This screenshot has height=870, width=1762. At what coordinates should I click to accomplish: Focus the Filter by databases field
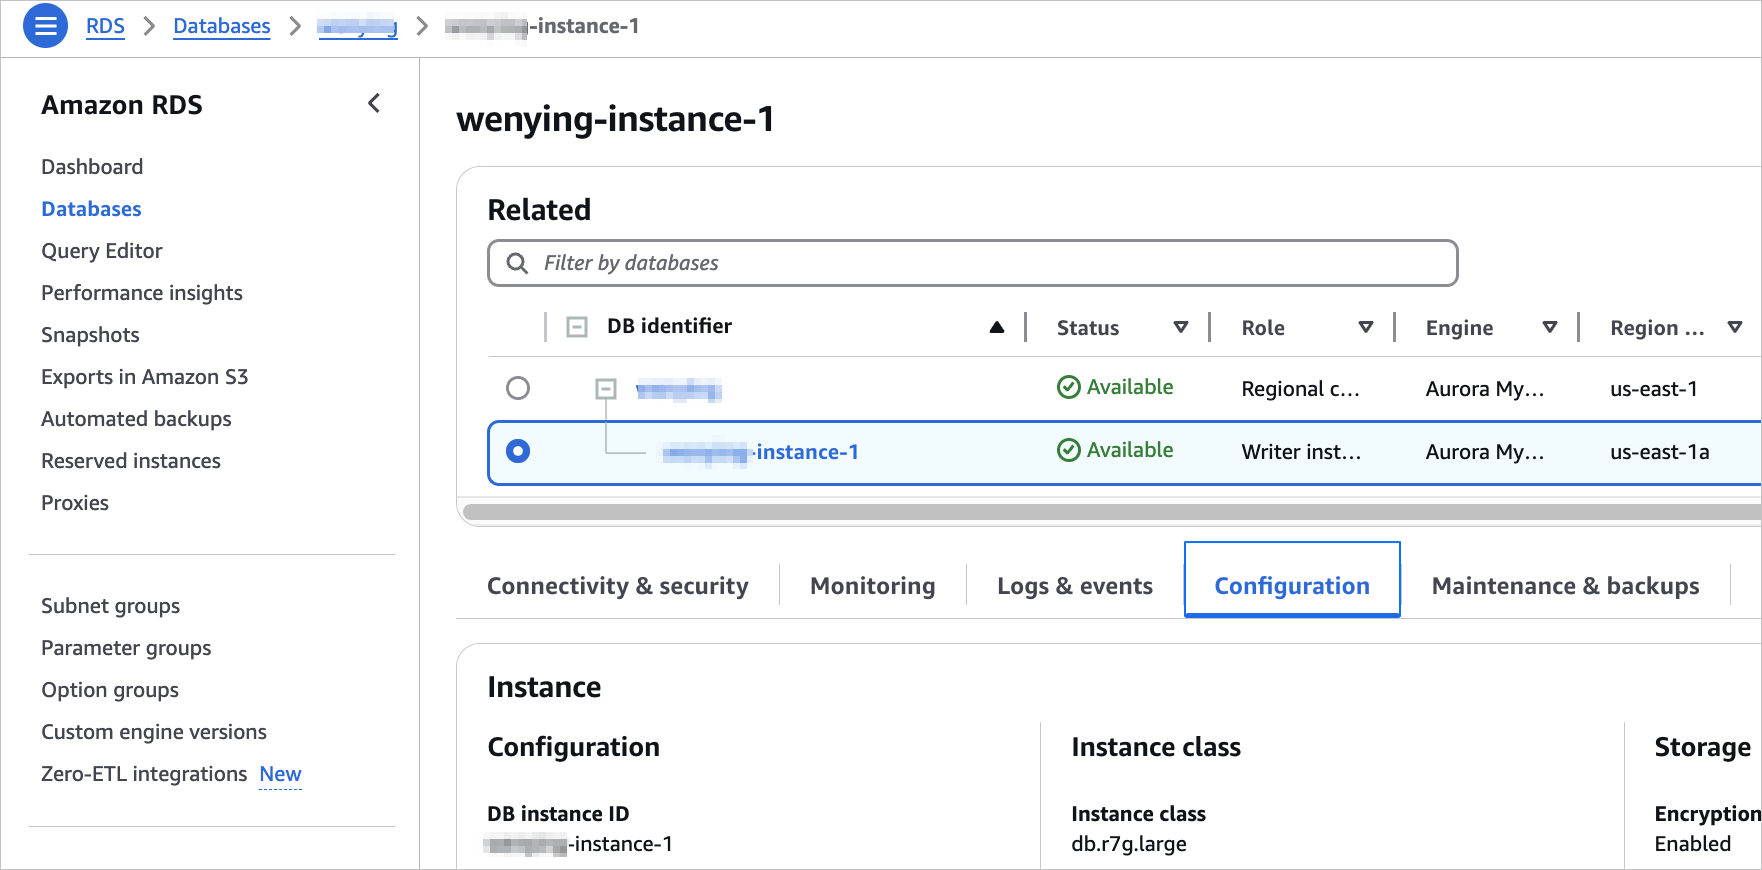tap(990, 263)
